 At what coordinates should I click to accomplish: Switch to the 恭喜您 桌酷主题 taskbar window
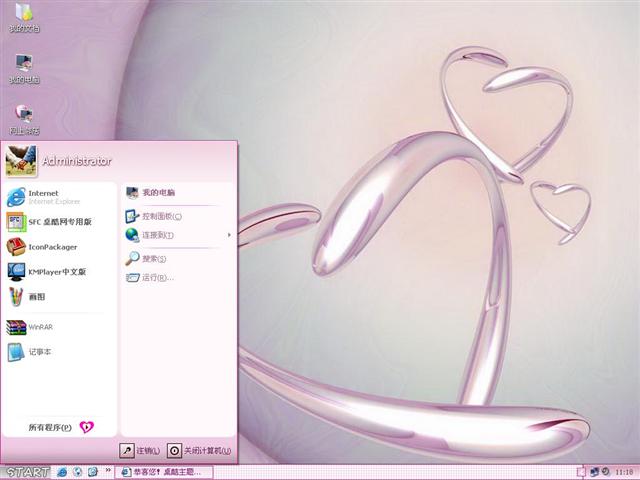click(160, 471)
